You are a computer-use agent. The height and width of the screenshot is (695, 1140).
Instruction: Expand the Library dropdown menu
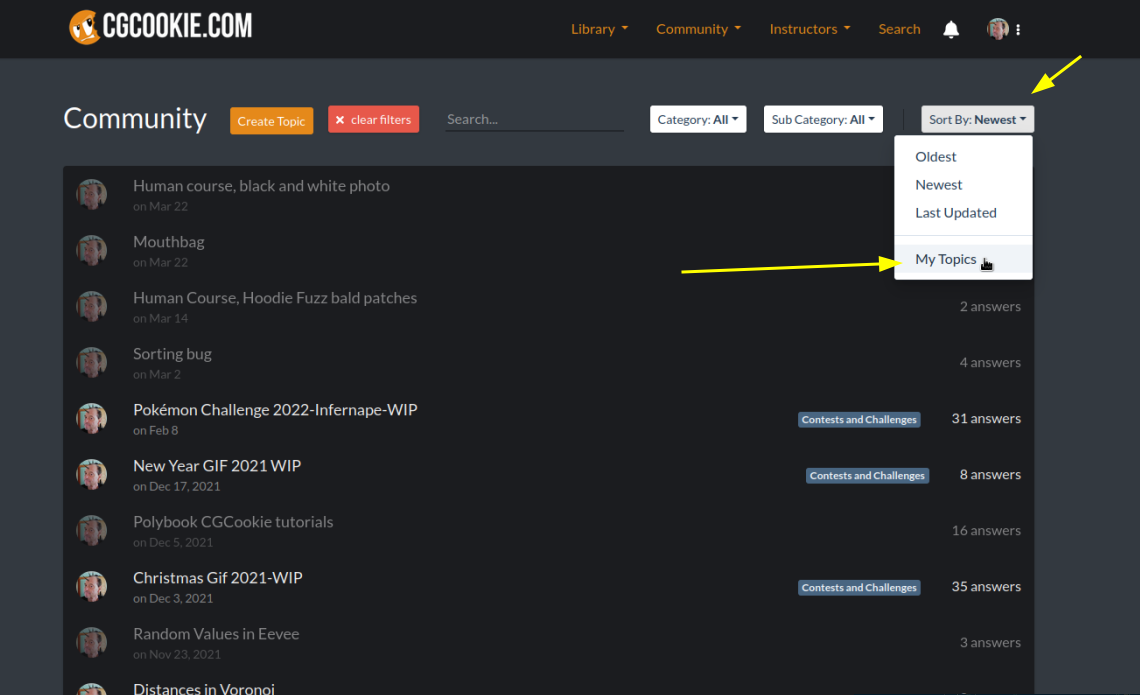[599, 29]
